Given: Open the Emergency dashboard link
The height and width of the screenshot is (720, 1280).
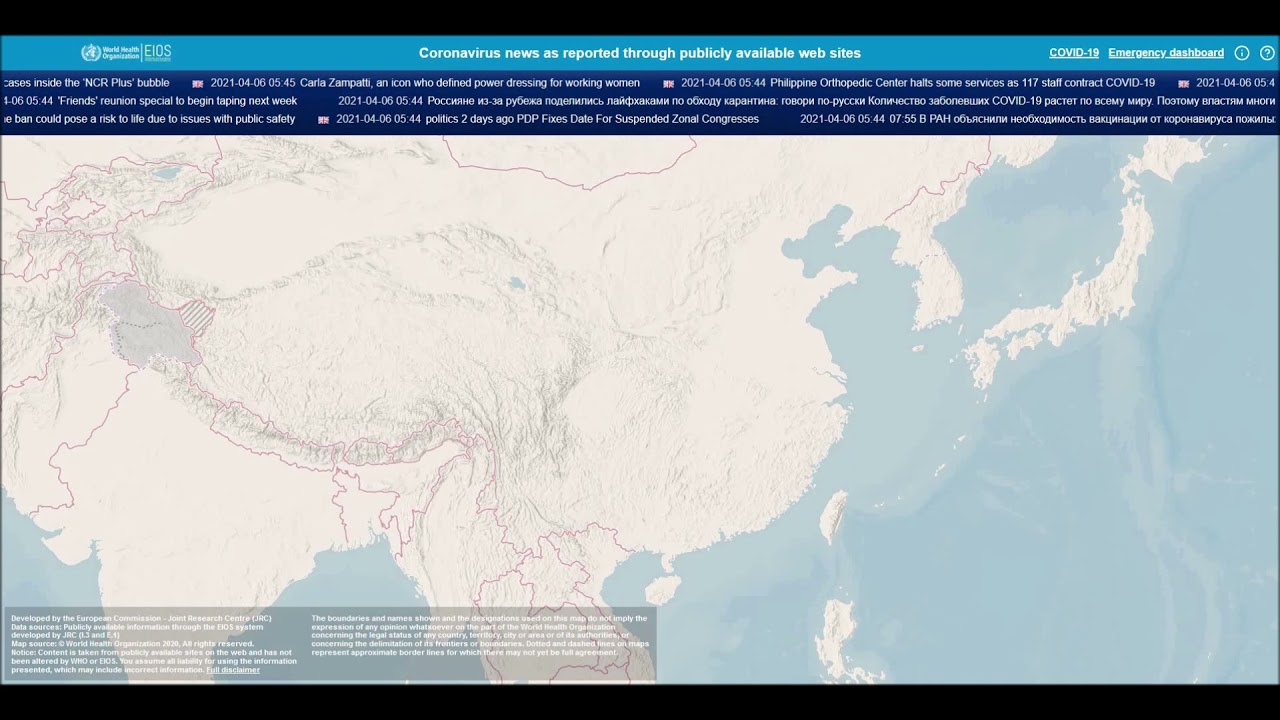Looking at the screenshot, I should 1166,53.
